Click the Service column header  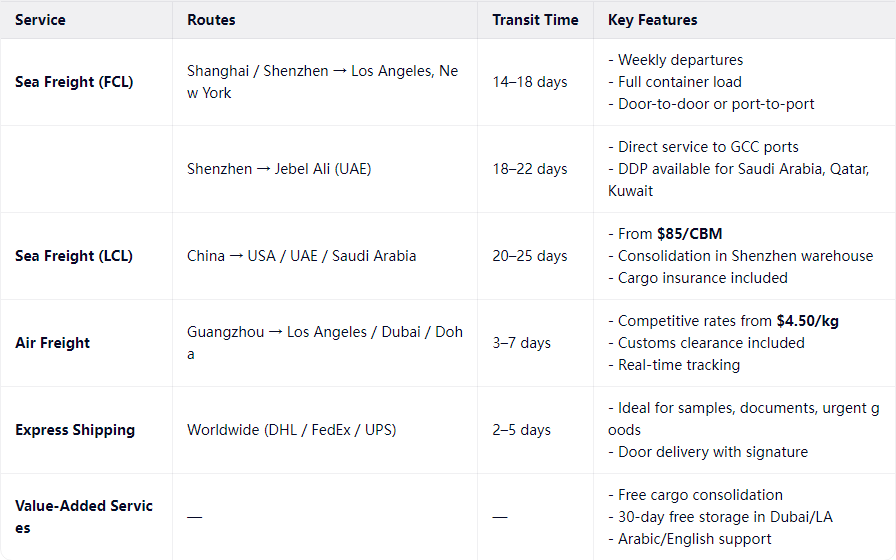click(41, 20)
